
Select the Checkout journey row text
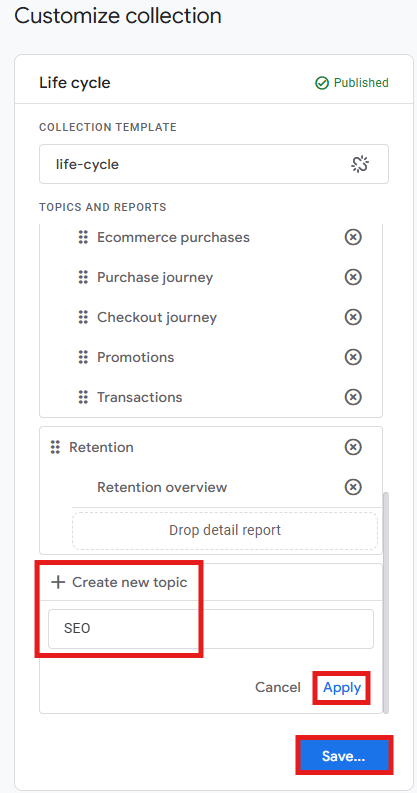click(x=157, y=317)
